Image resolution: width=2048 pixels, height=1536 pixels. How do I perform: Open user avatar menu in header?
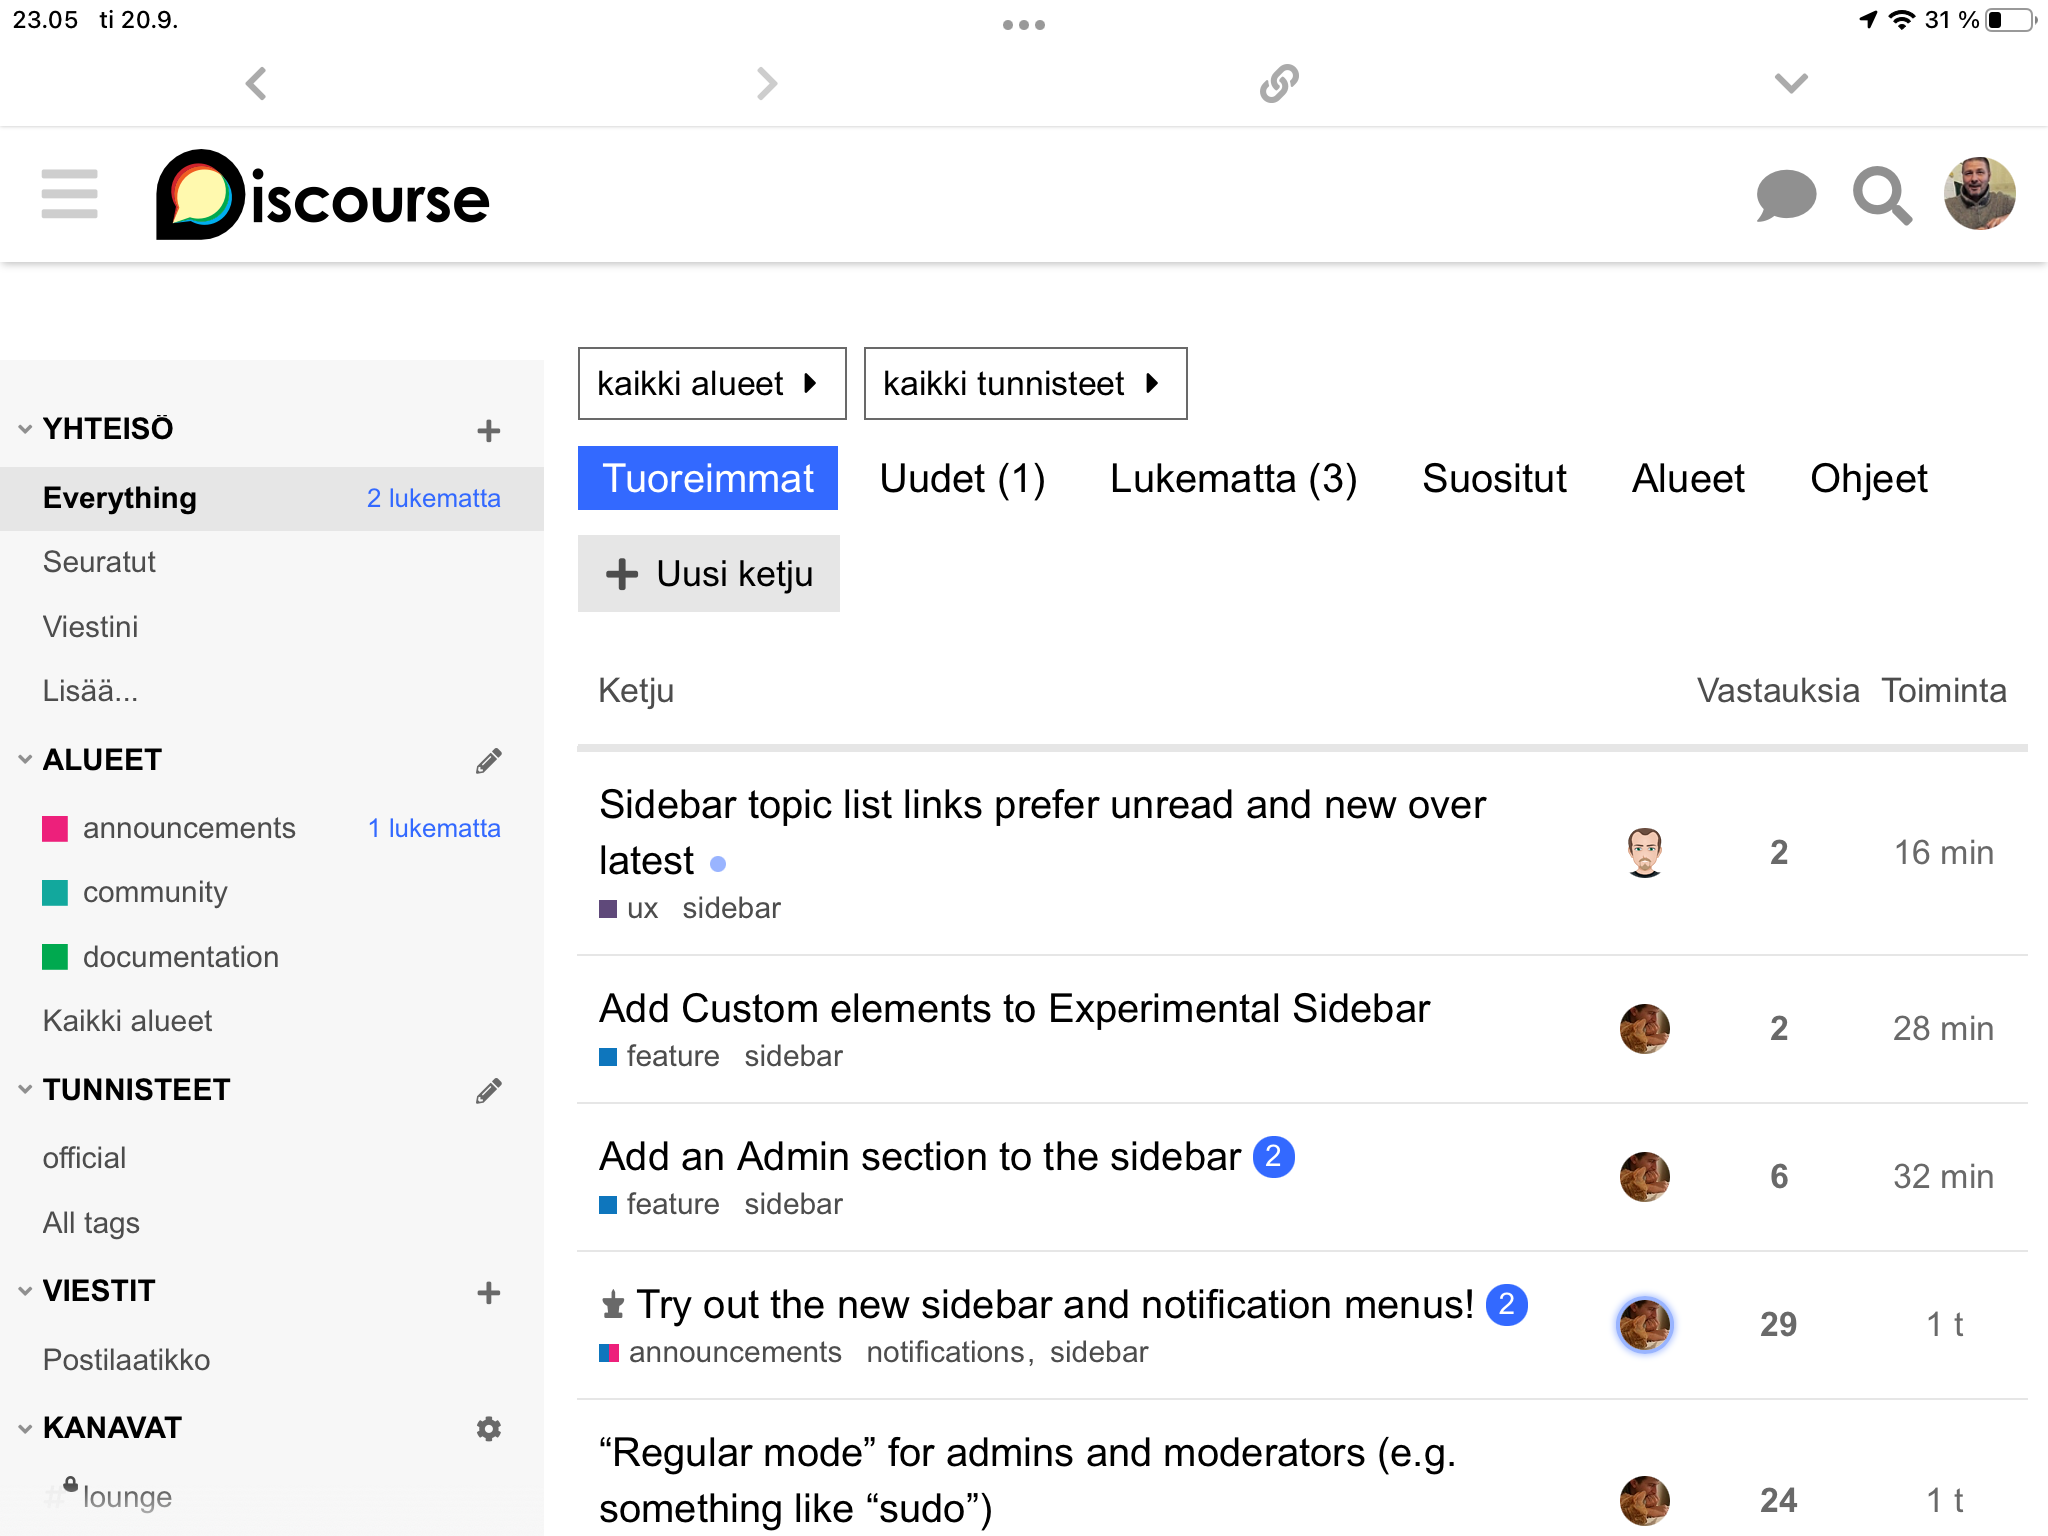pyautogui.click(x=1979, y=194)
